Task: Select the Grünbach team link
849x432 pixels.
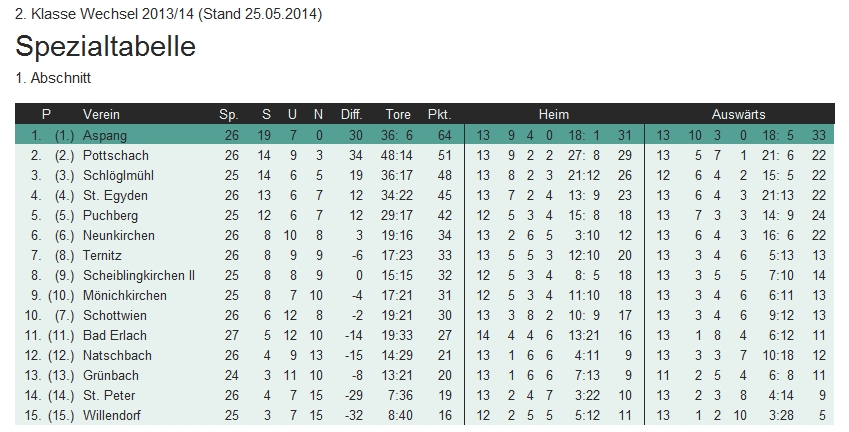Action: [110, 375]
